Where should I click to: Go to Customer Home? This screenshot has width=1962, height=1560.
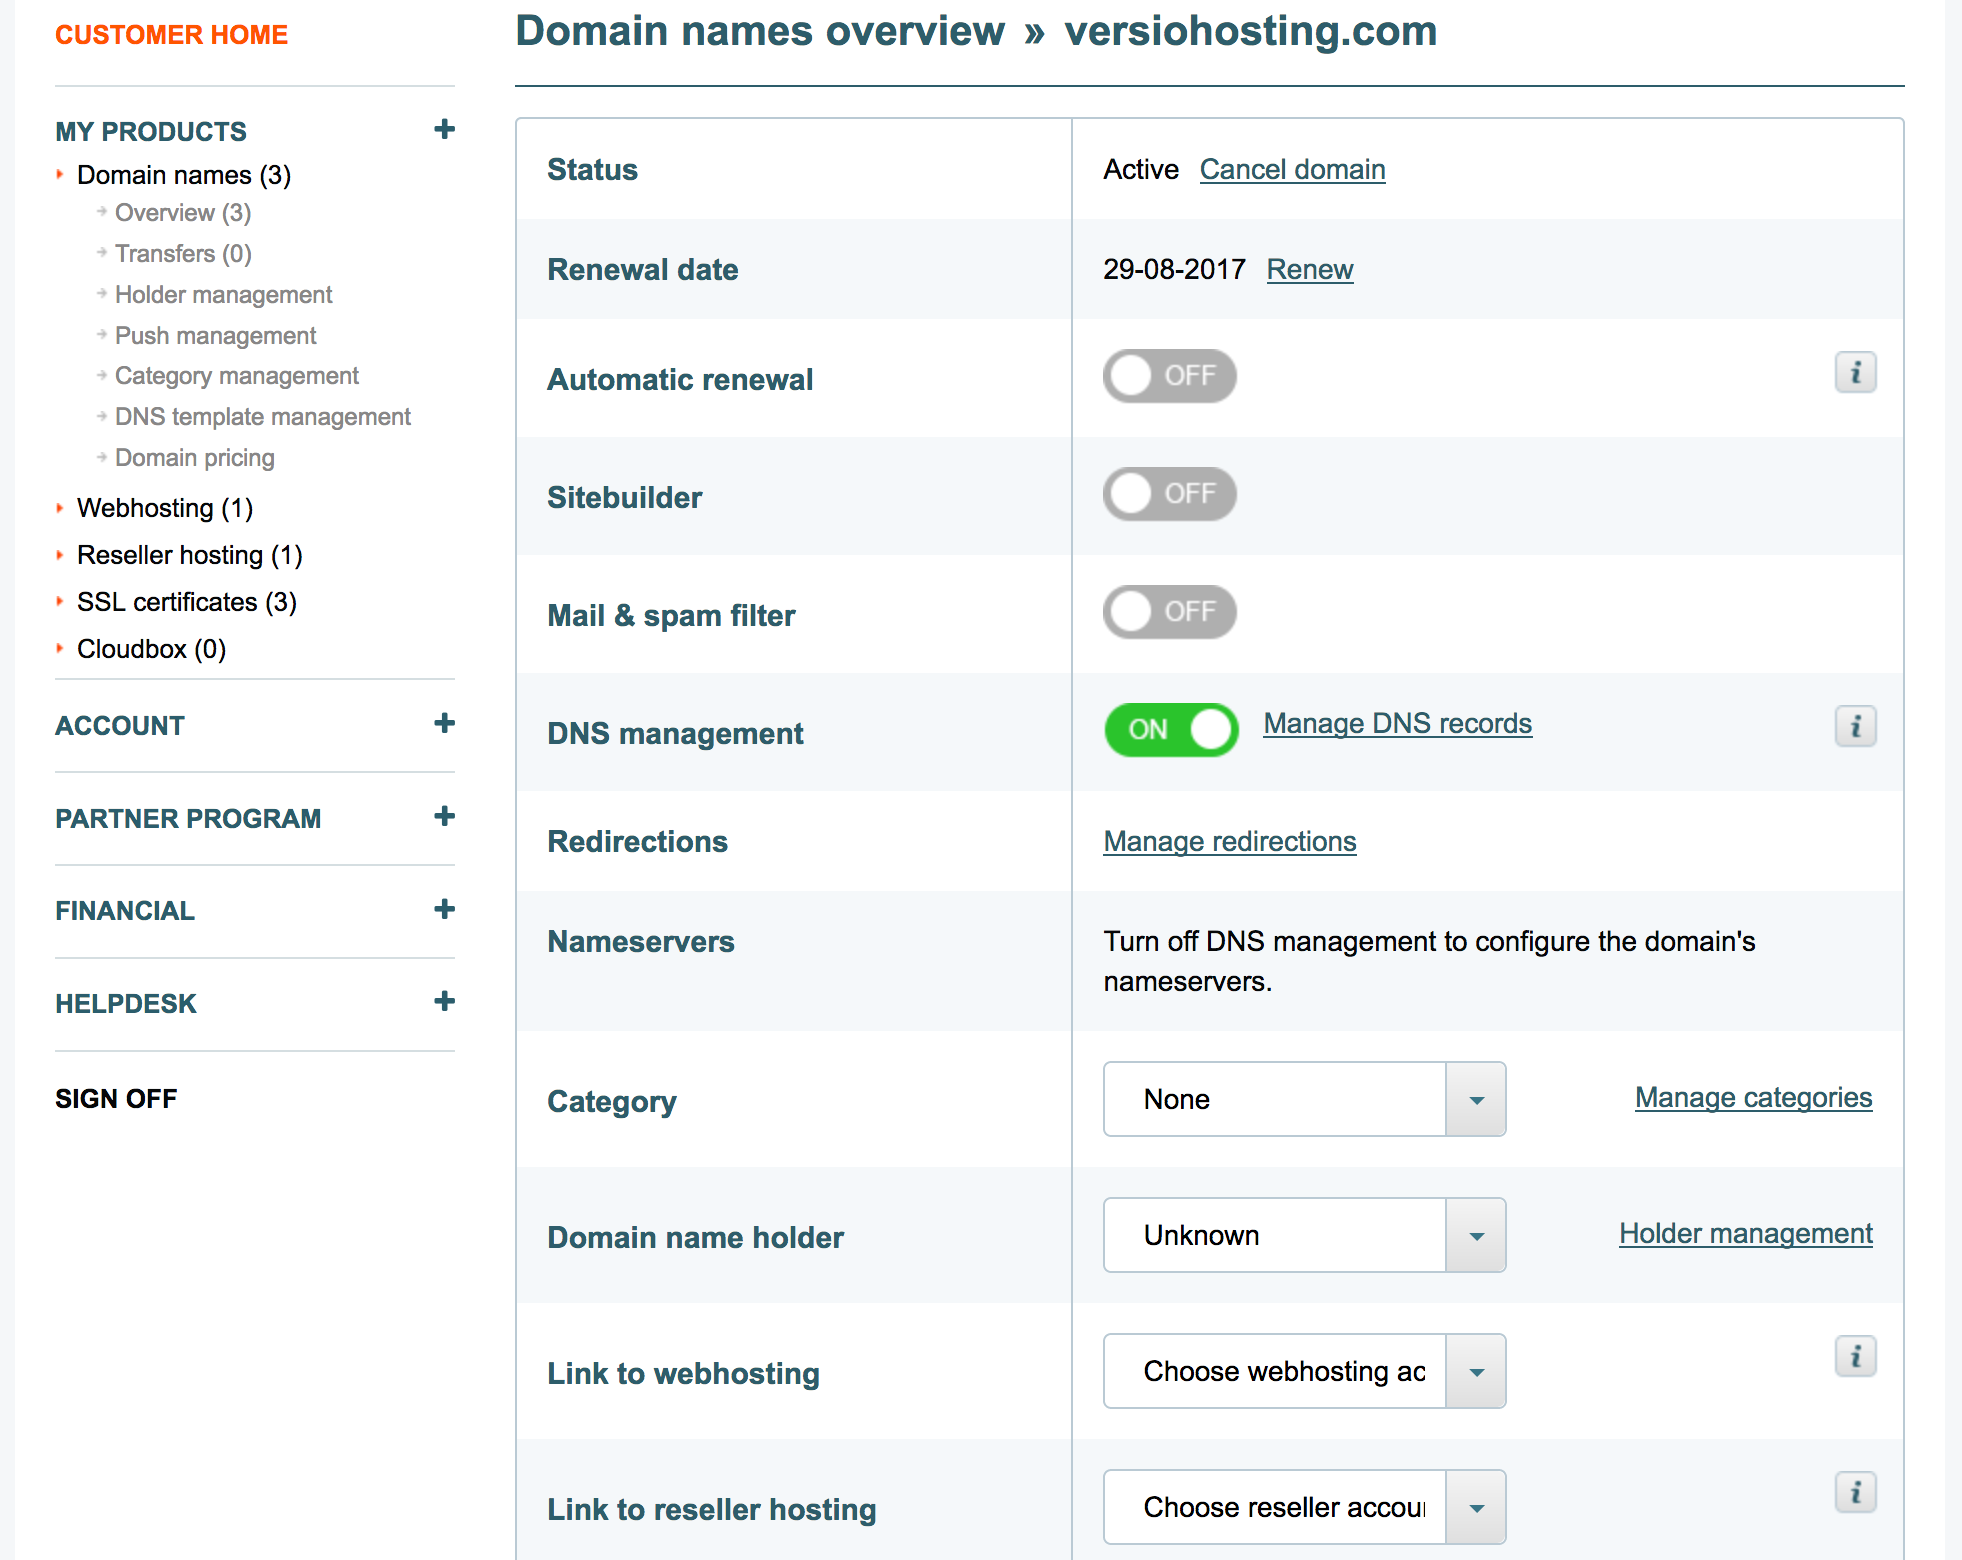point(171,35)
